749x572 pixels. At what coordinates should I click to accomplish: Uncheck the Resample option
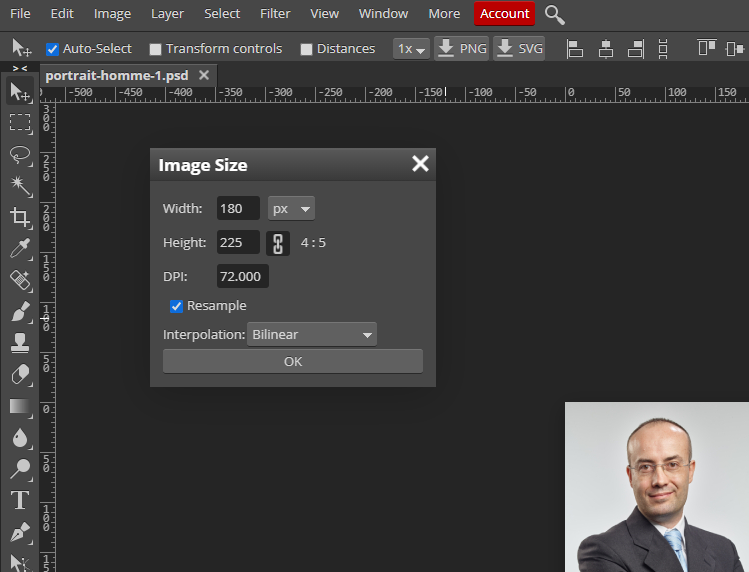(x=177, y=306)
